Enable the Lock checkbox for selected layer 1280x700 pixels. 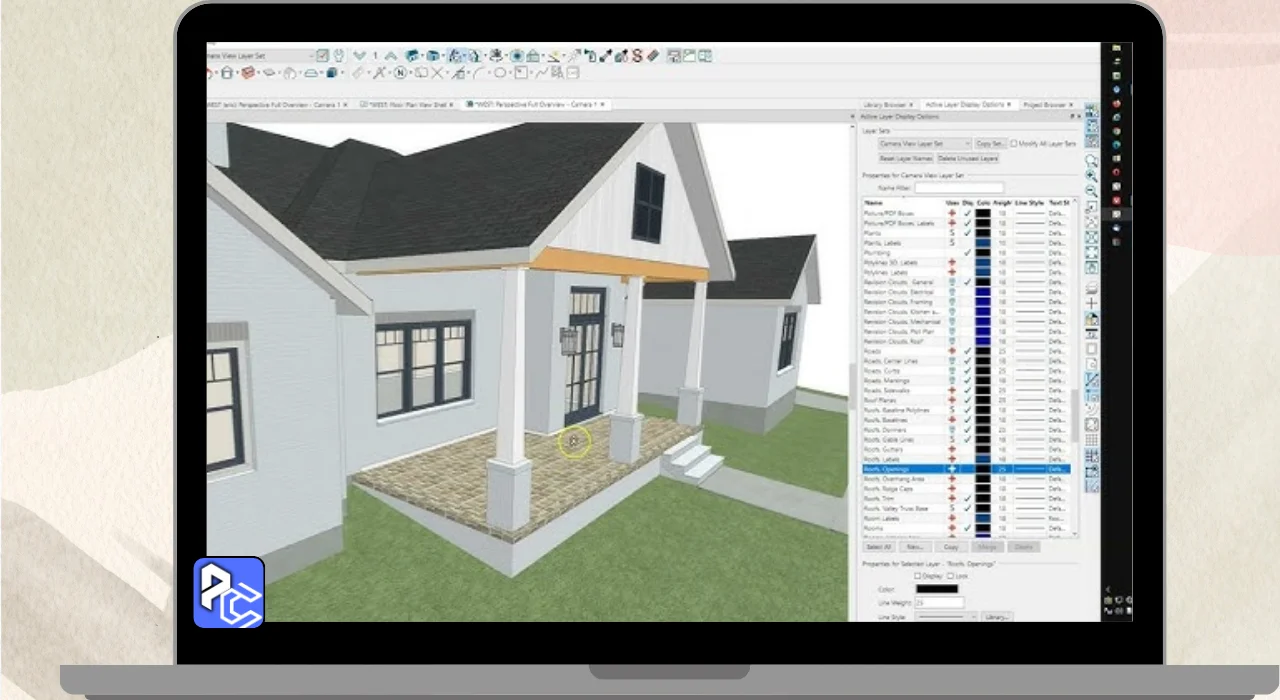coord(950,576)
